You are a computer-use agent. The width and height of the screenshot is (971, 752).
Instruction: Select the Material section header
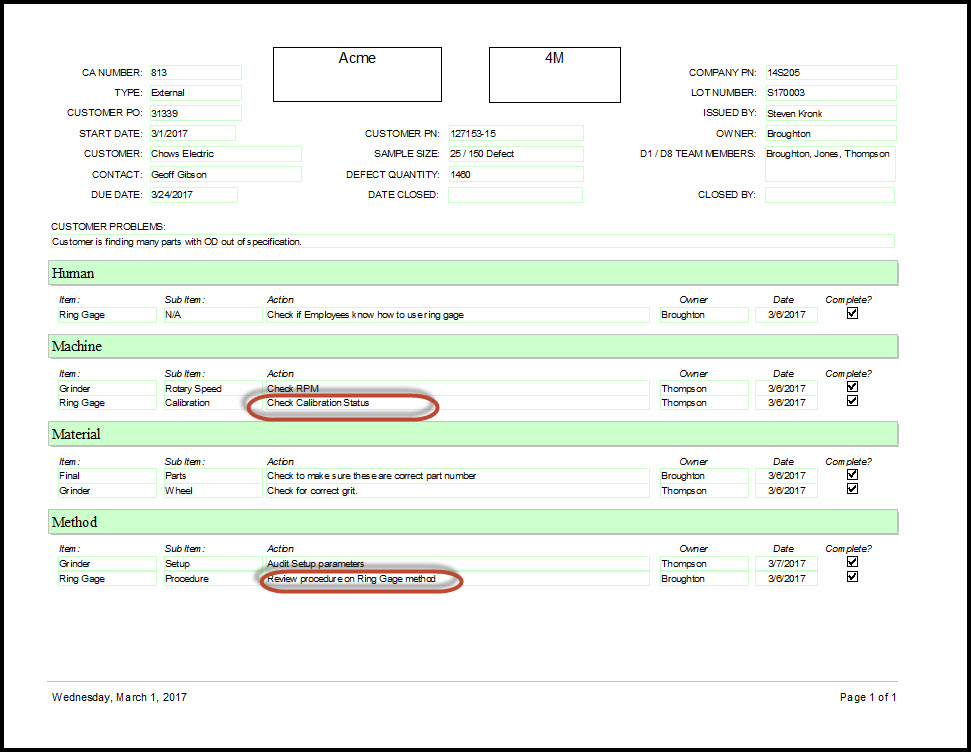[473, 434]
